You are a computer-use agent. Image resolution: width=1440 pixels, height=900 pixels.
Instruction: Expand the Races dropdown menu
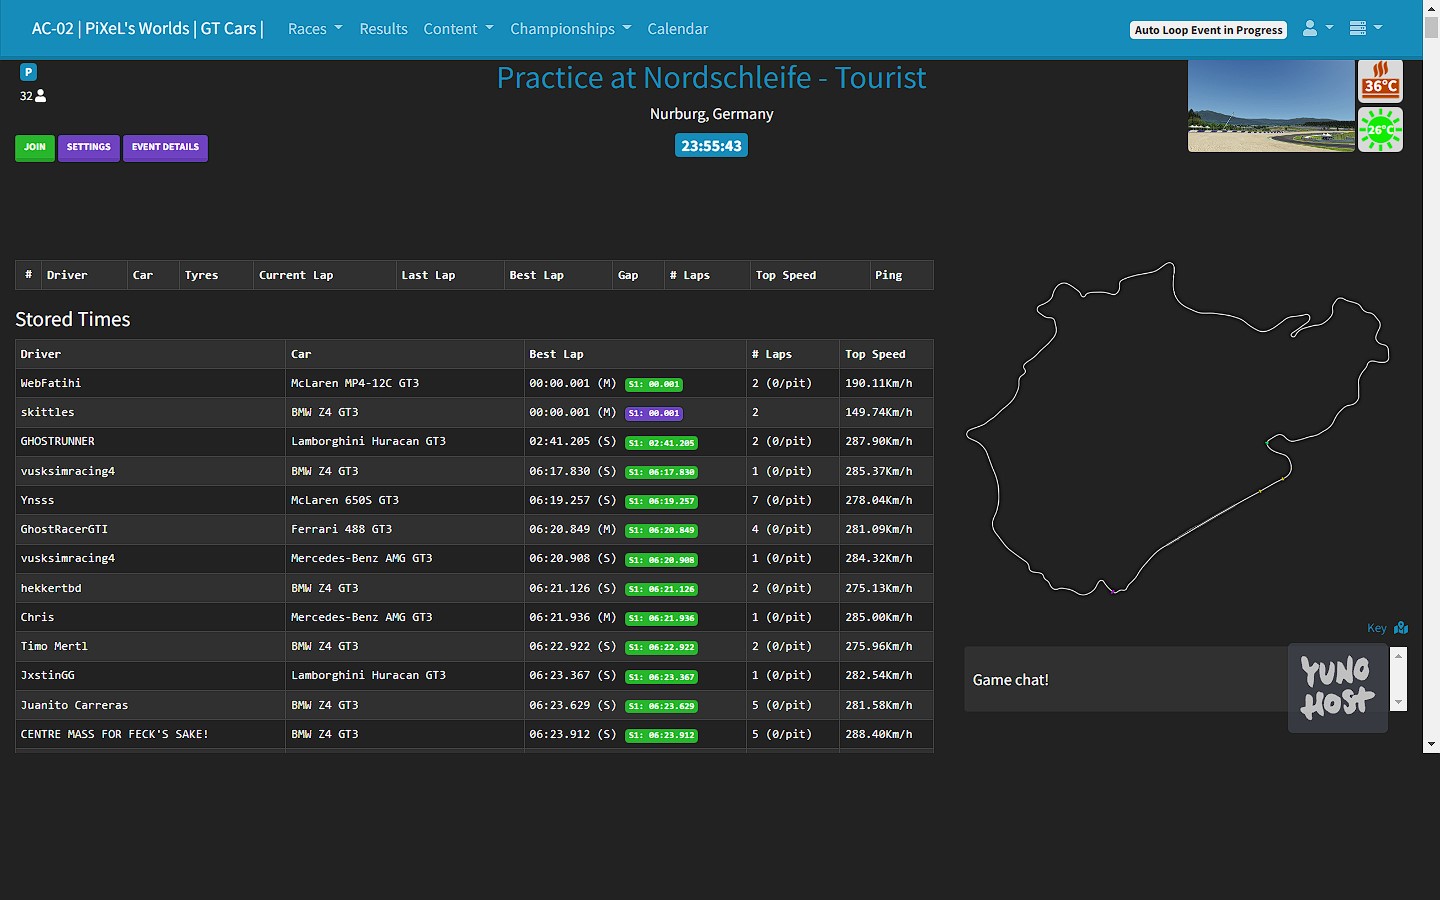coord(314,29)
